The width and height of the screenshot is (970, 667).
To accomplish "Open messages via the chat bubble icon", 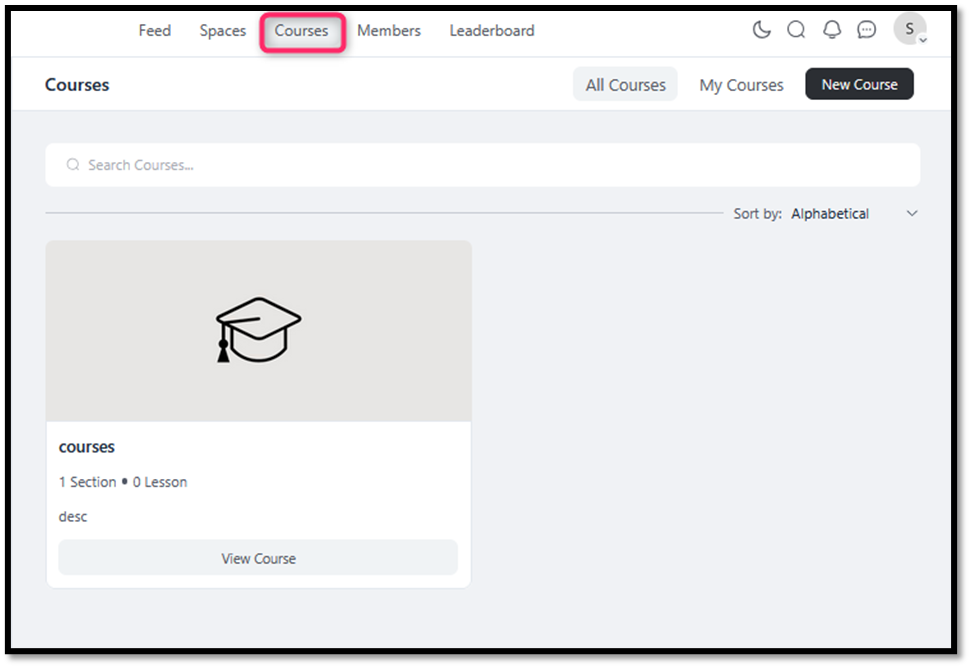I will click(867, 30).
